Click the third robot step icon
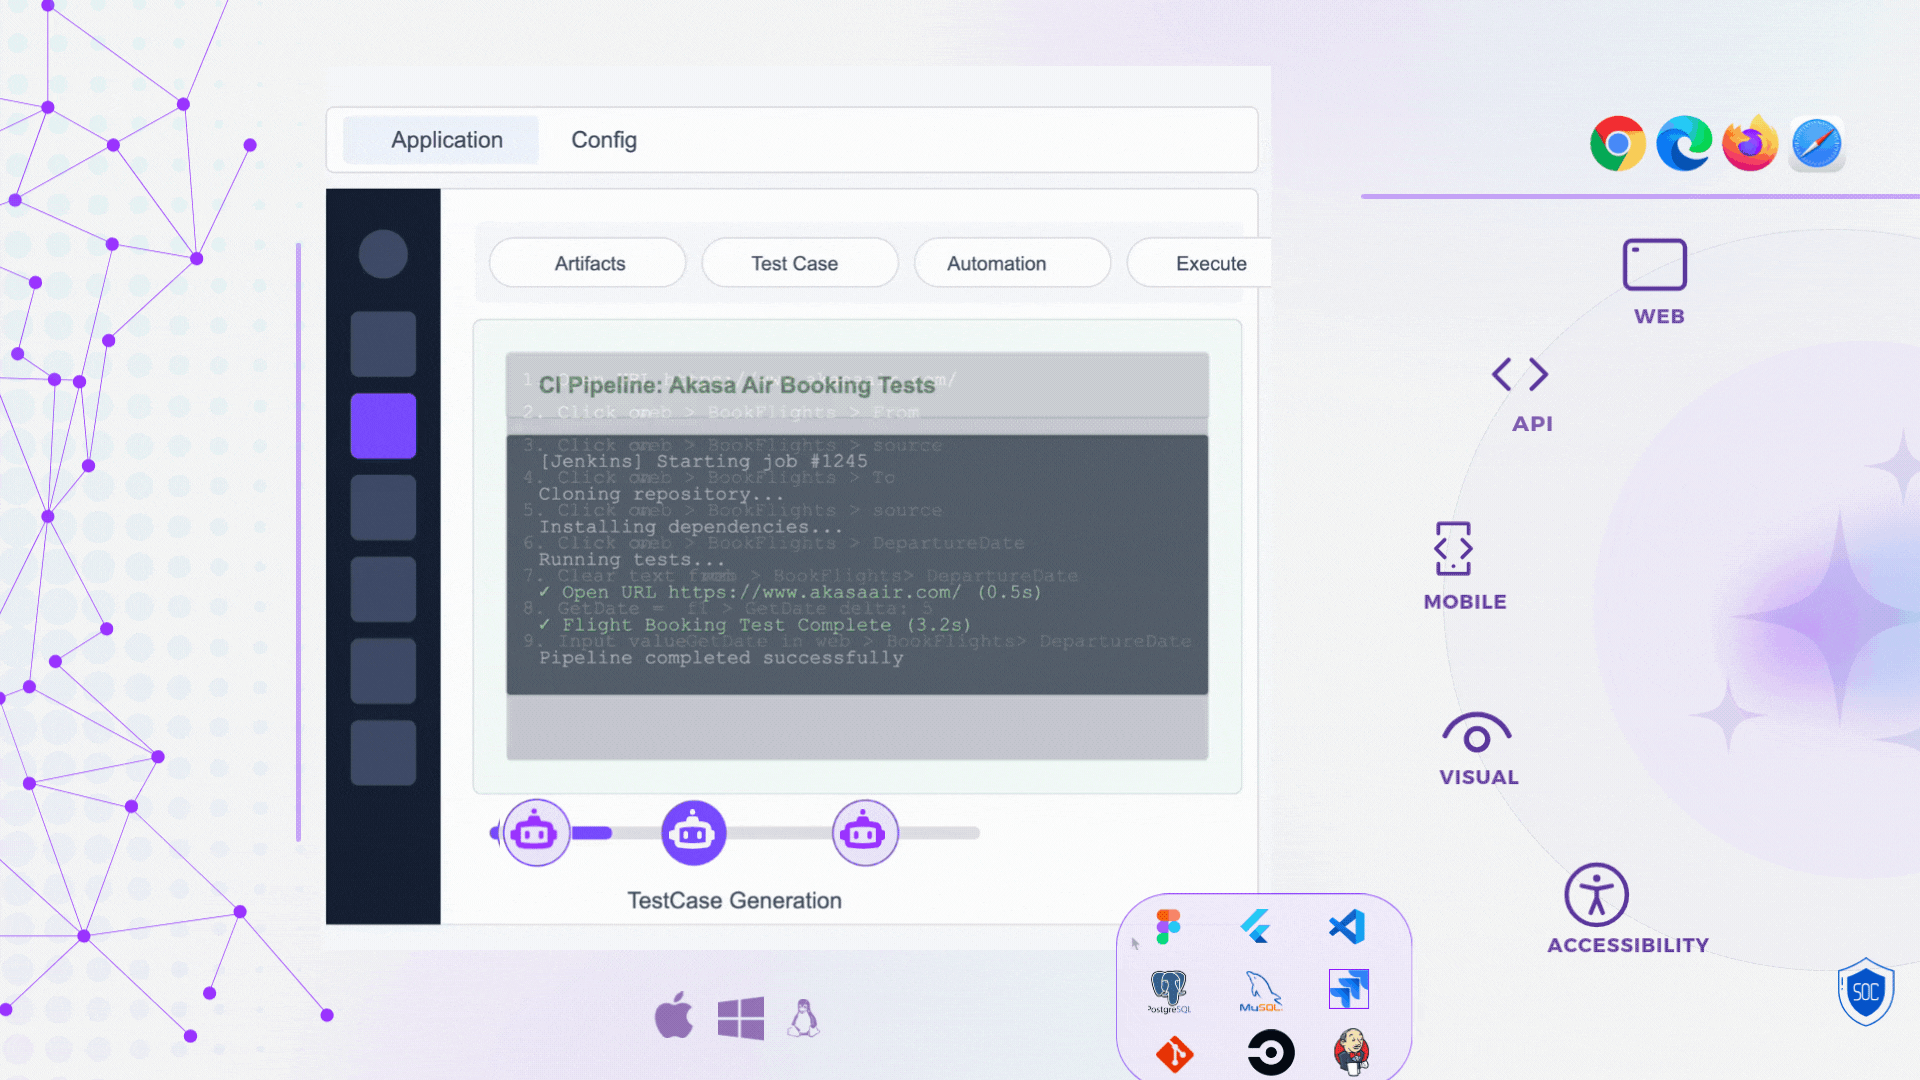This screenshot has height=1080, width=1920. click(865, 832)
